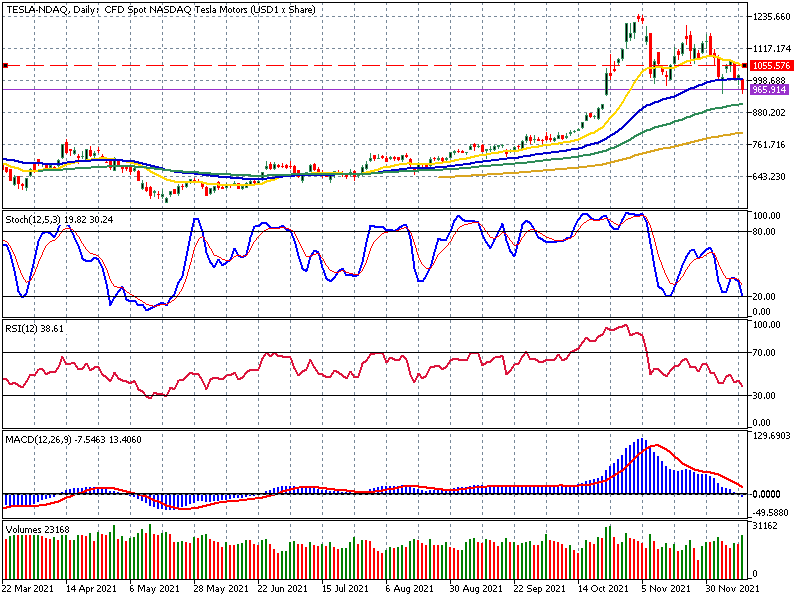800x600 pixels.
Task: Click the 6 Aug 2021 date label
Action: click(x=410, y=589)
